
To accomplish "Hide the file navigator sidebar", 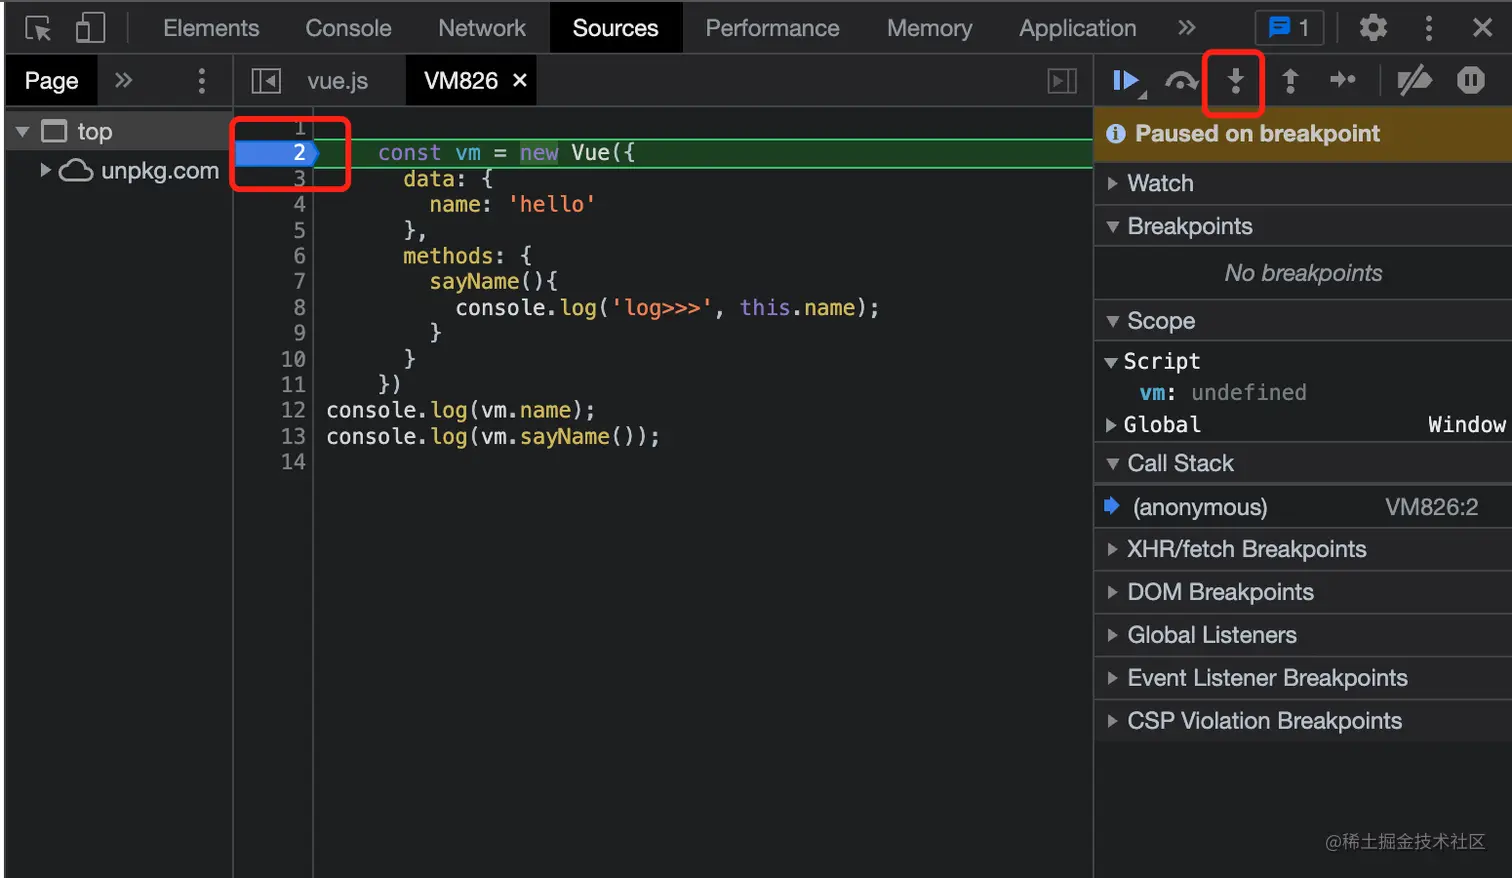I will coord(266,81).
